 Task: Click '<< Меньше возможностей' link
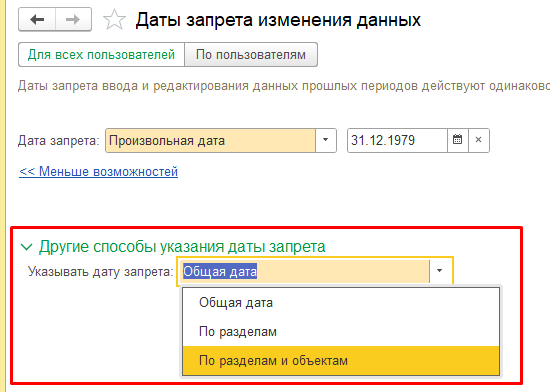tap(99, 172)
